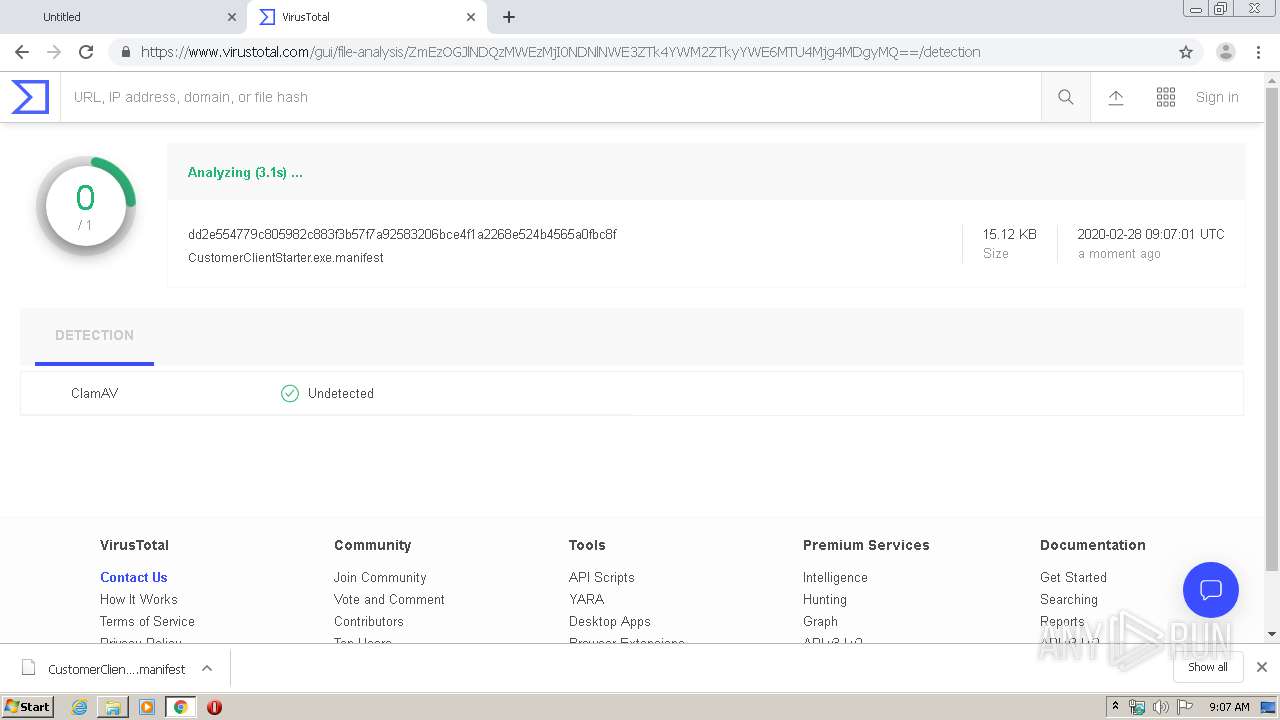Click the Chrome back arrow
The width and height of the screenshot is (1280, 720).
[22, 52]
